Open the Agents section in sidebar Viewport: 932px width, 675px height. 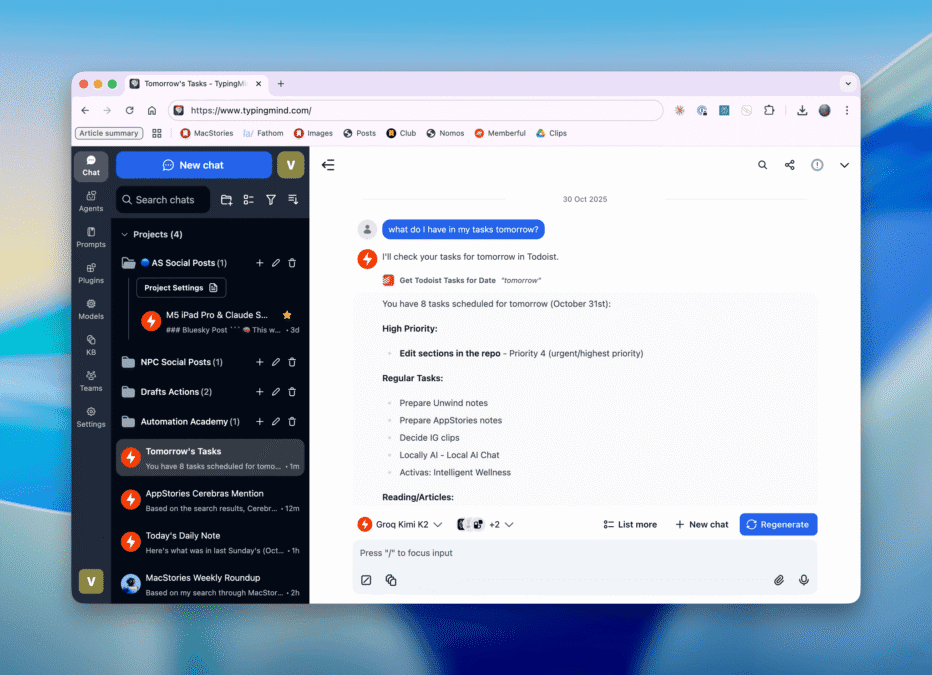tap(91, 201)
